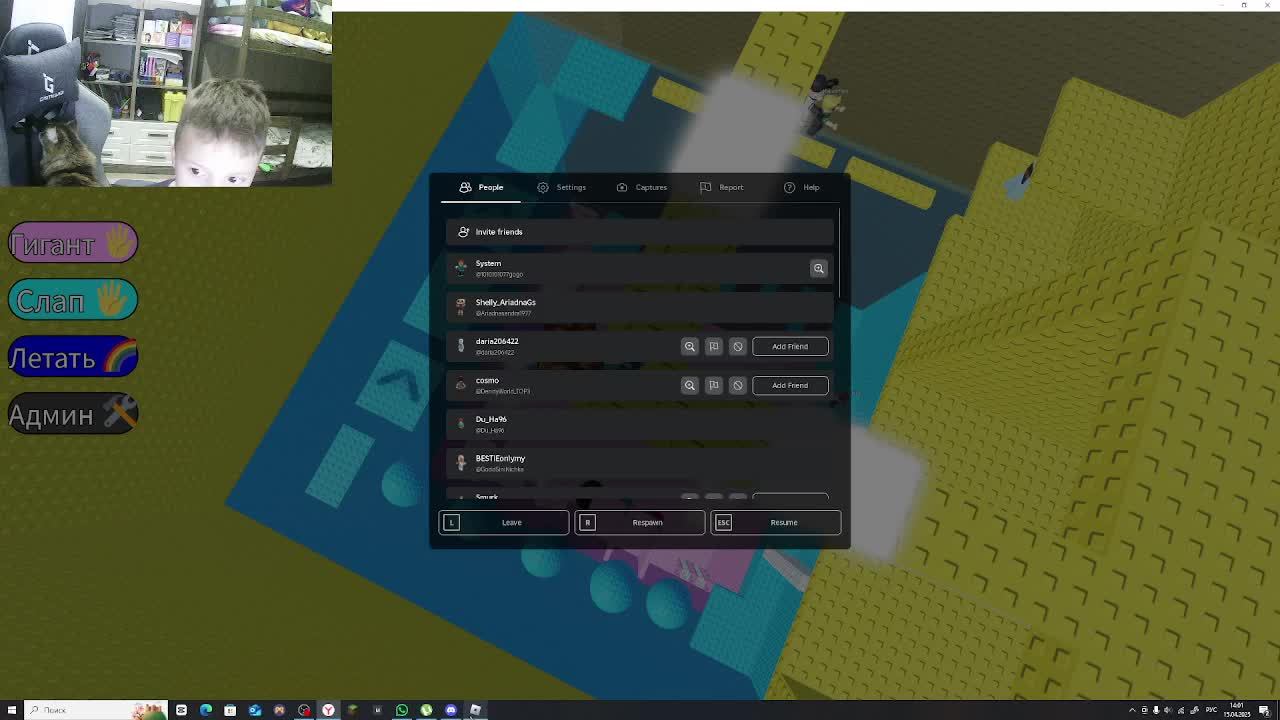This screenshot has width=1280, height=720.
Task: Resume the game
Action: (x=776, y=522)
